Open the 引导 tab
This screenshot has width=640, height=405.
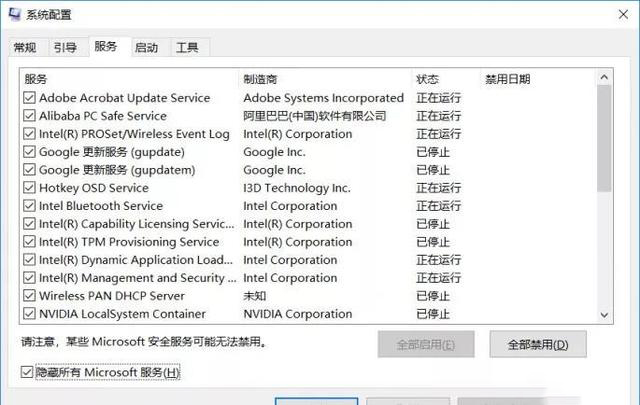[x=65, y=47]
